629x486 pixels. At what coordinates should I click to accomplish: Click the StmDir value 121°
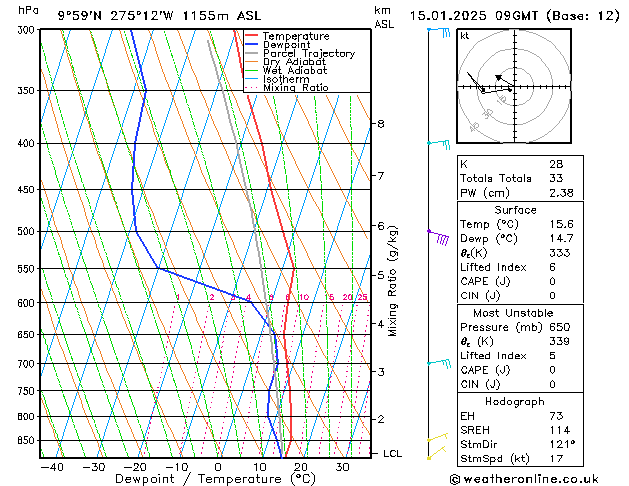click(x=562, y=444)
